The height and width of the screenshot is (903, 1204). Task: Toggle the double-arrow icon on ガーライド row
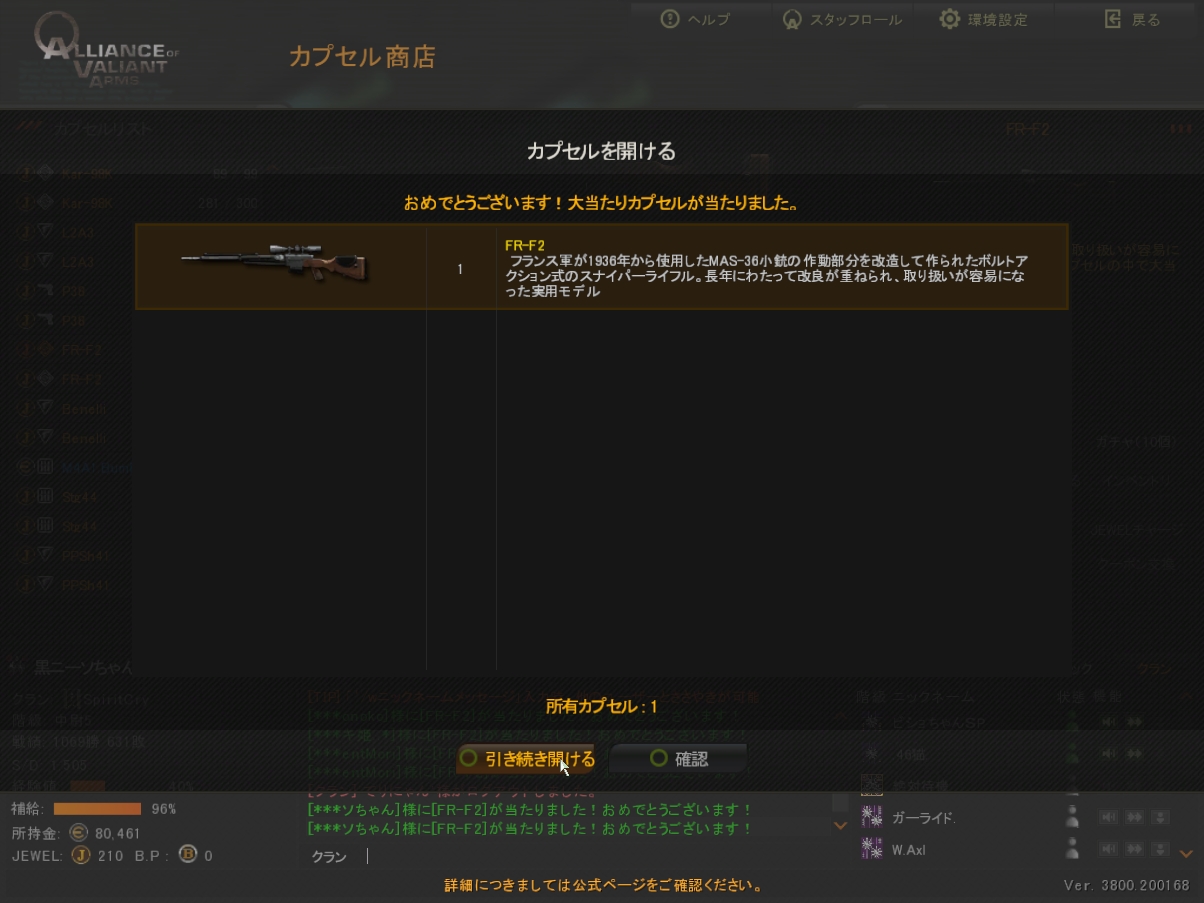pyautogui.click(x=1135, y=817)
